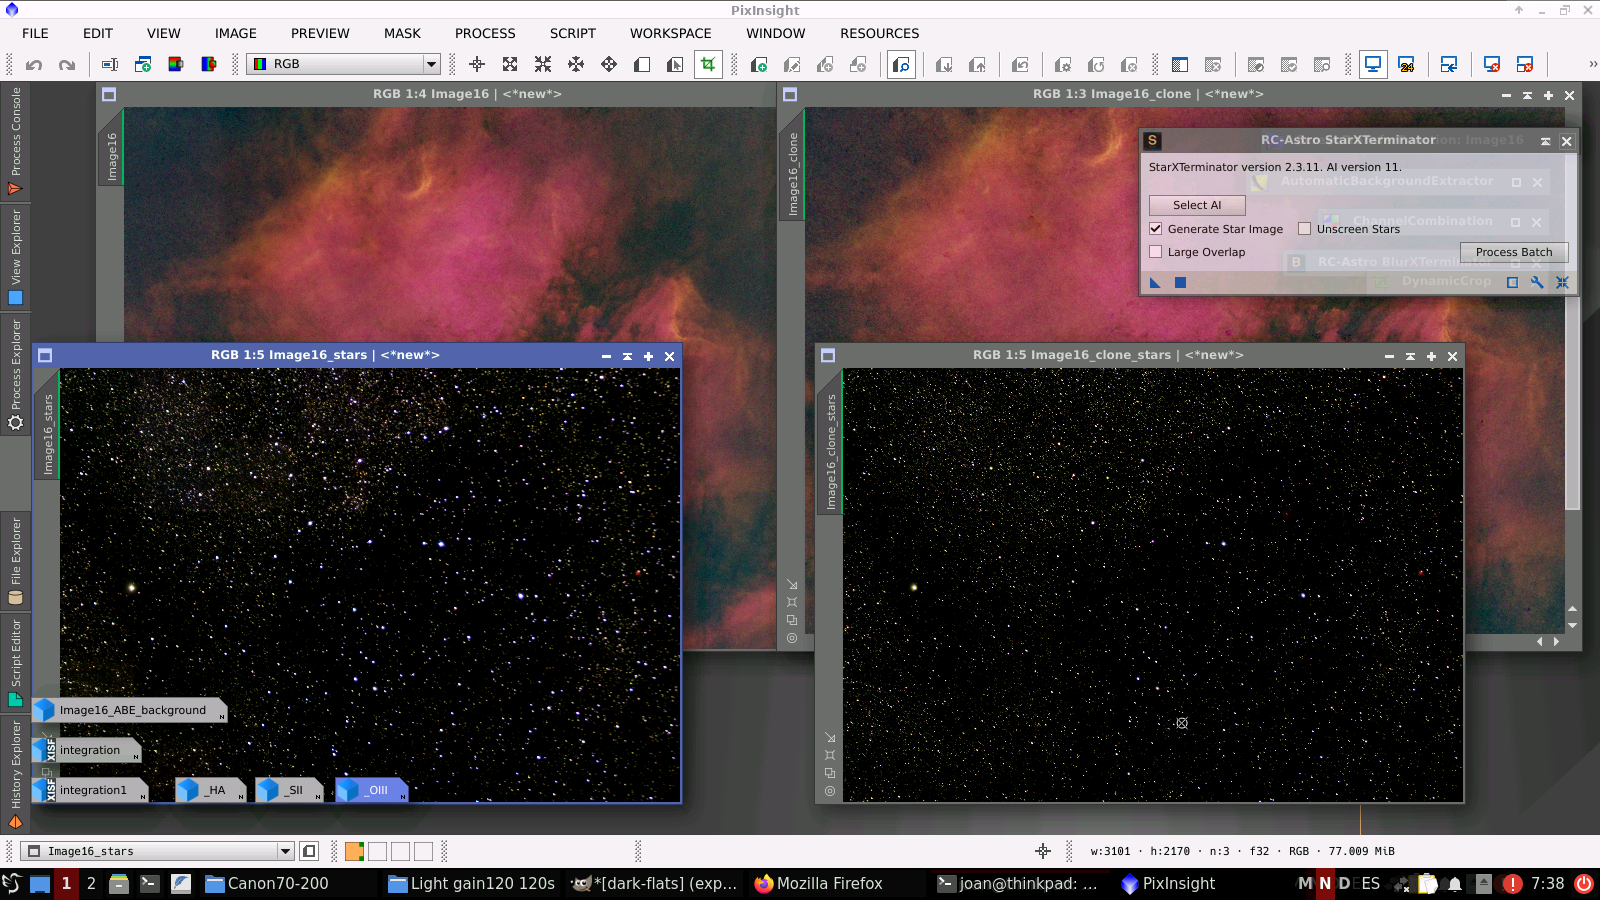
Task: Enable the Unscreen Stars checkbox
Action: [x=1305, y=229]
